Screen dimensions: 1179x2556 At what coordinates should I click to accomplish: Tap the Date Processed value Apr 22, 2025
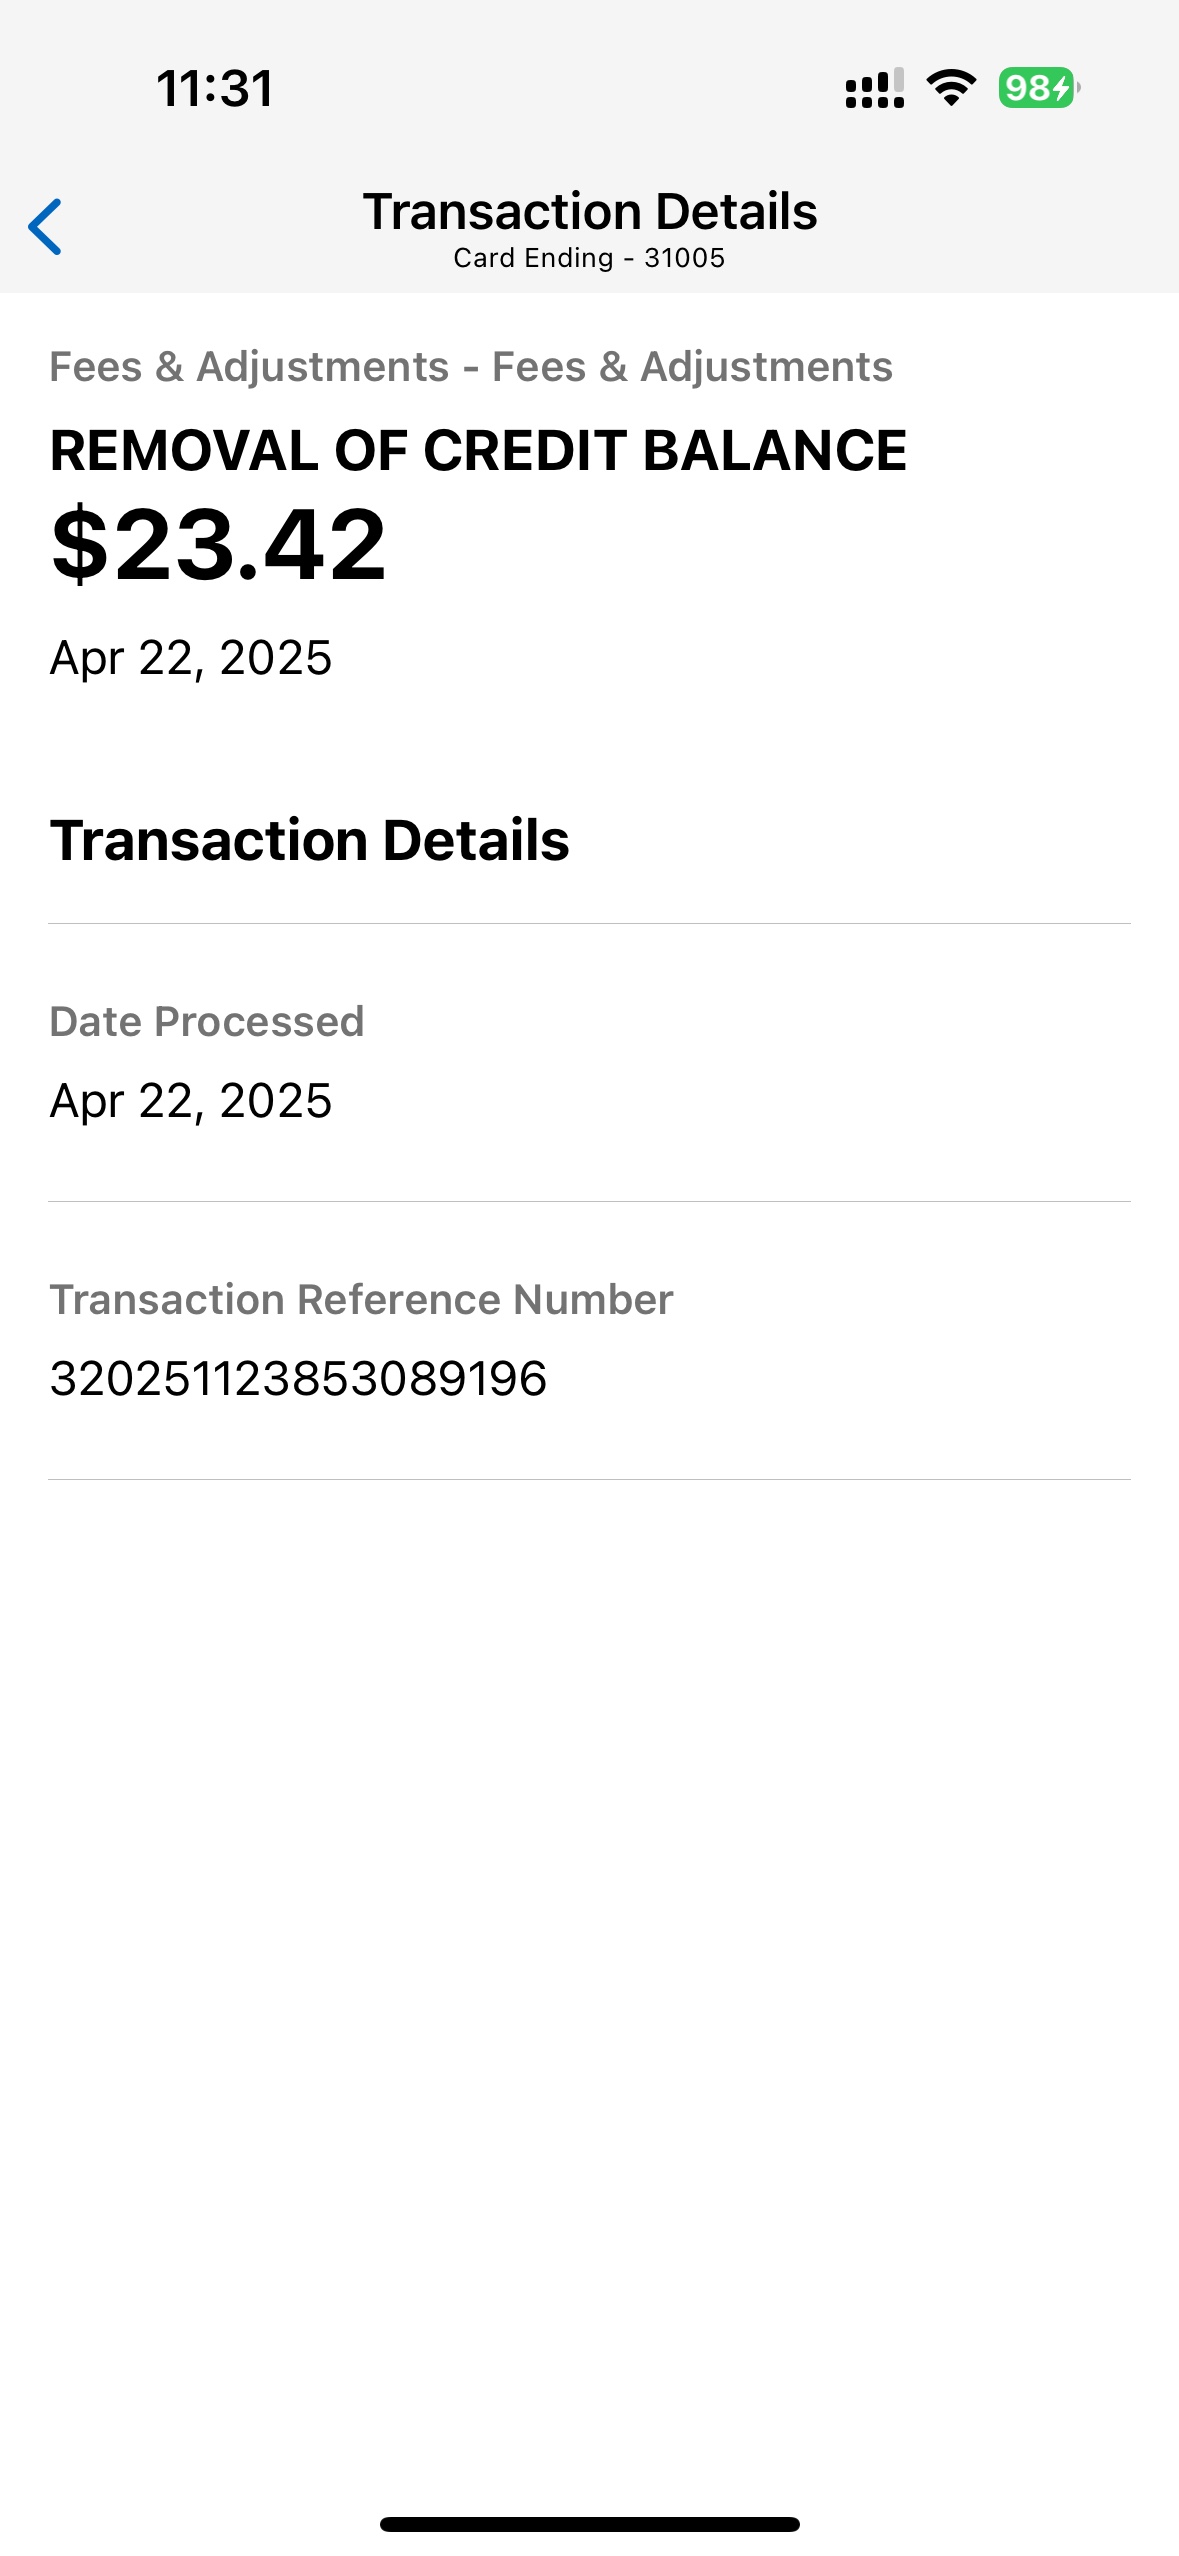tap(191, 1101)
